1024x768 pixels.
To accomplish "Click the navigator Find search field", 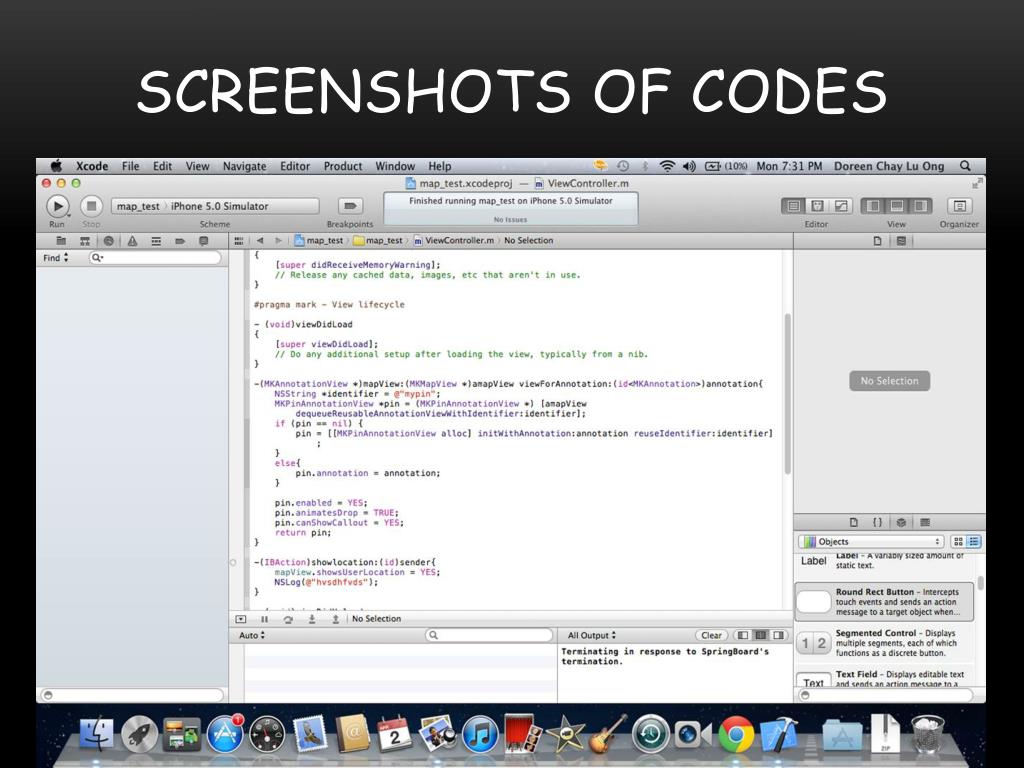I will 155,258.
